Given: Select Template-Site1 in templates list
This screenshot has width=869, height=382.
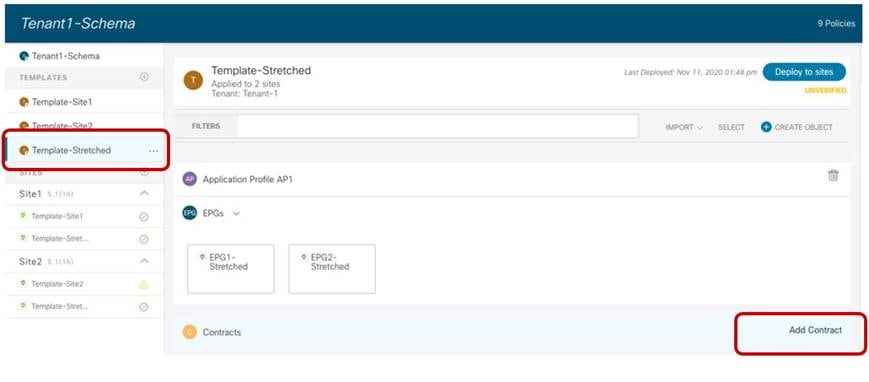Looking at the screenshot, I should pyautogui.click(x=62, y=102).
